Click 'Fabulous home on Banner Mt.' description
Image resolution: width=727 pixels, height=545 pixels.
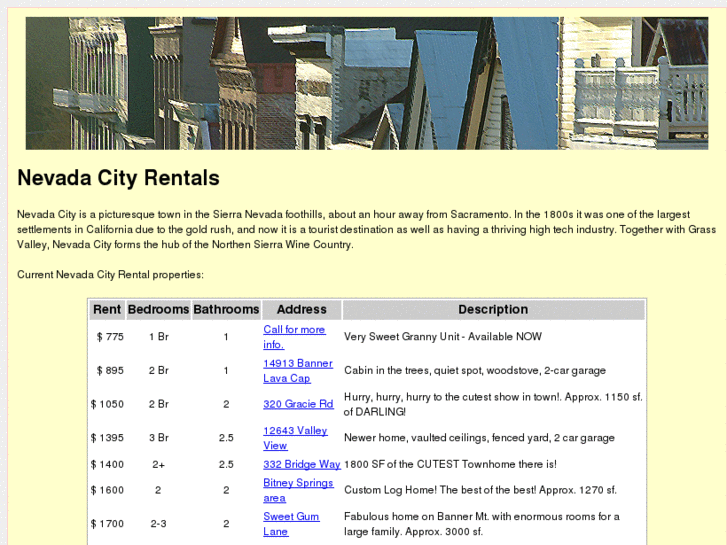[482, 524]
